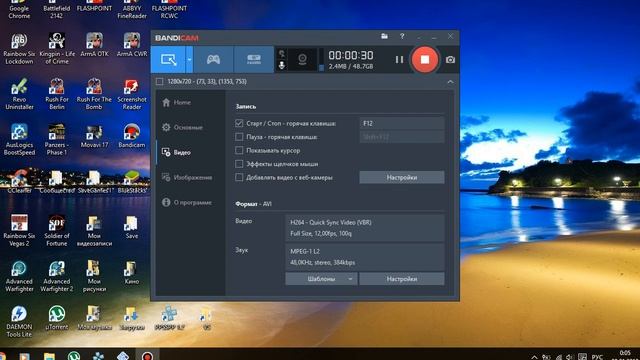The image size is (640, 360).
Task: Take a screenshot with camera icon
Action: [x=450, y=60]
